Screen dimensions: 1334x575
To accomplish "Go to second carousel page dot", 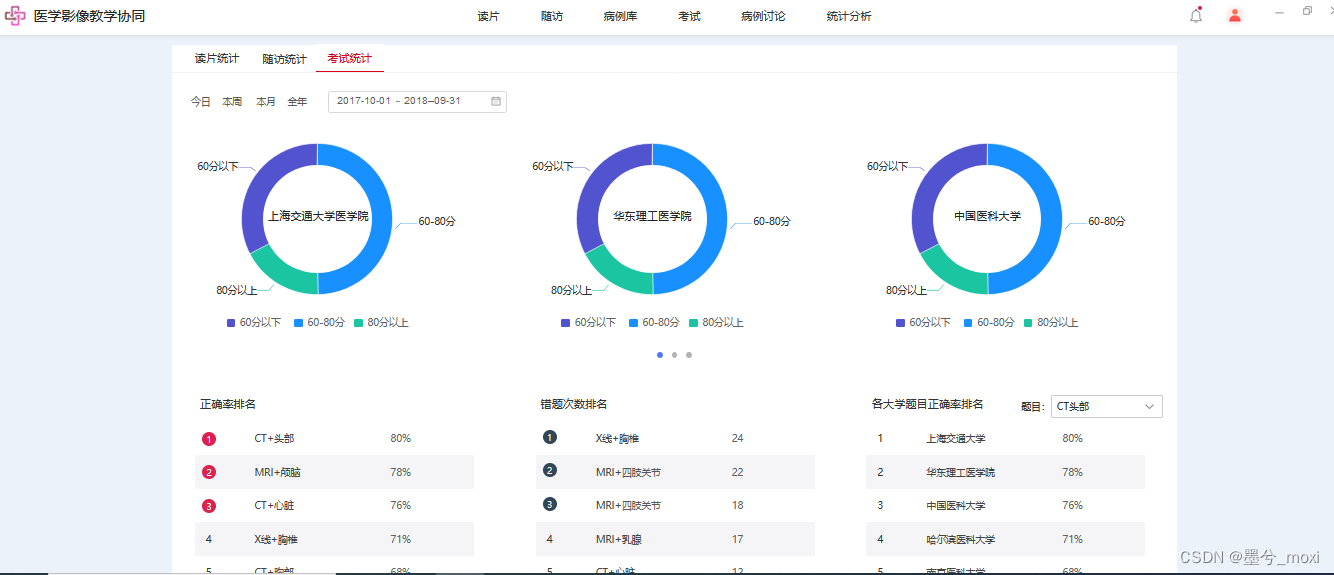I will (674, 355).
